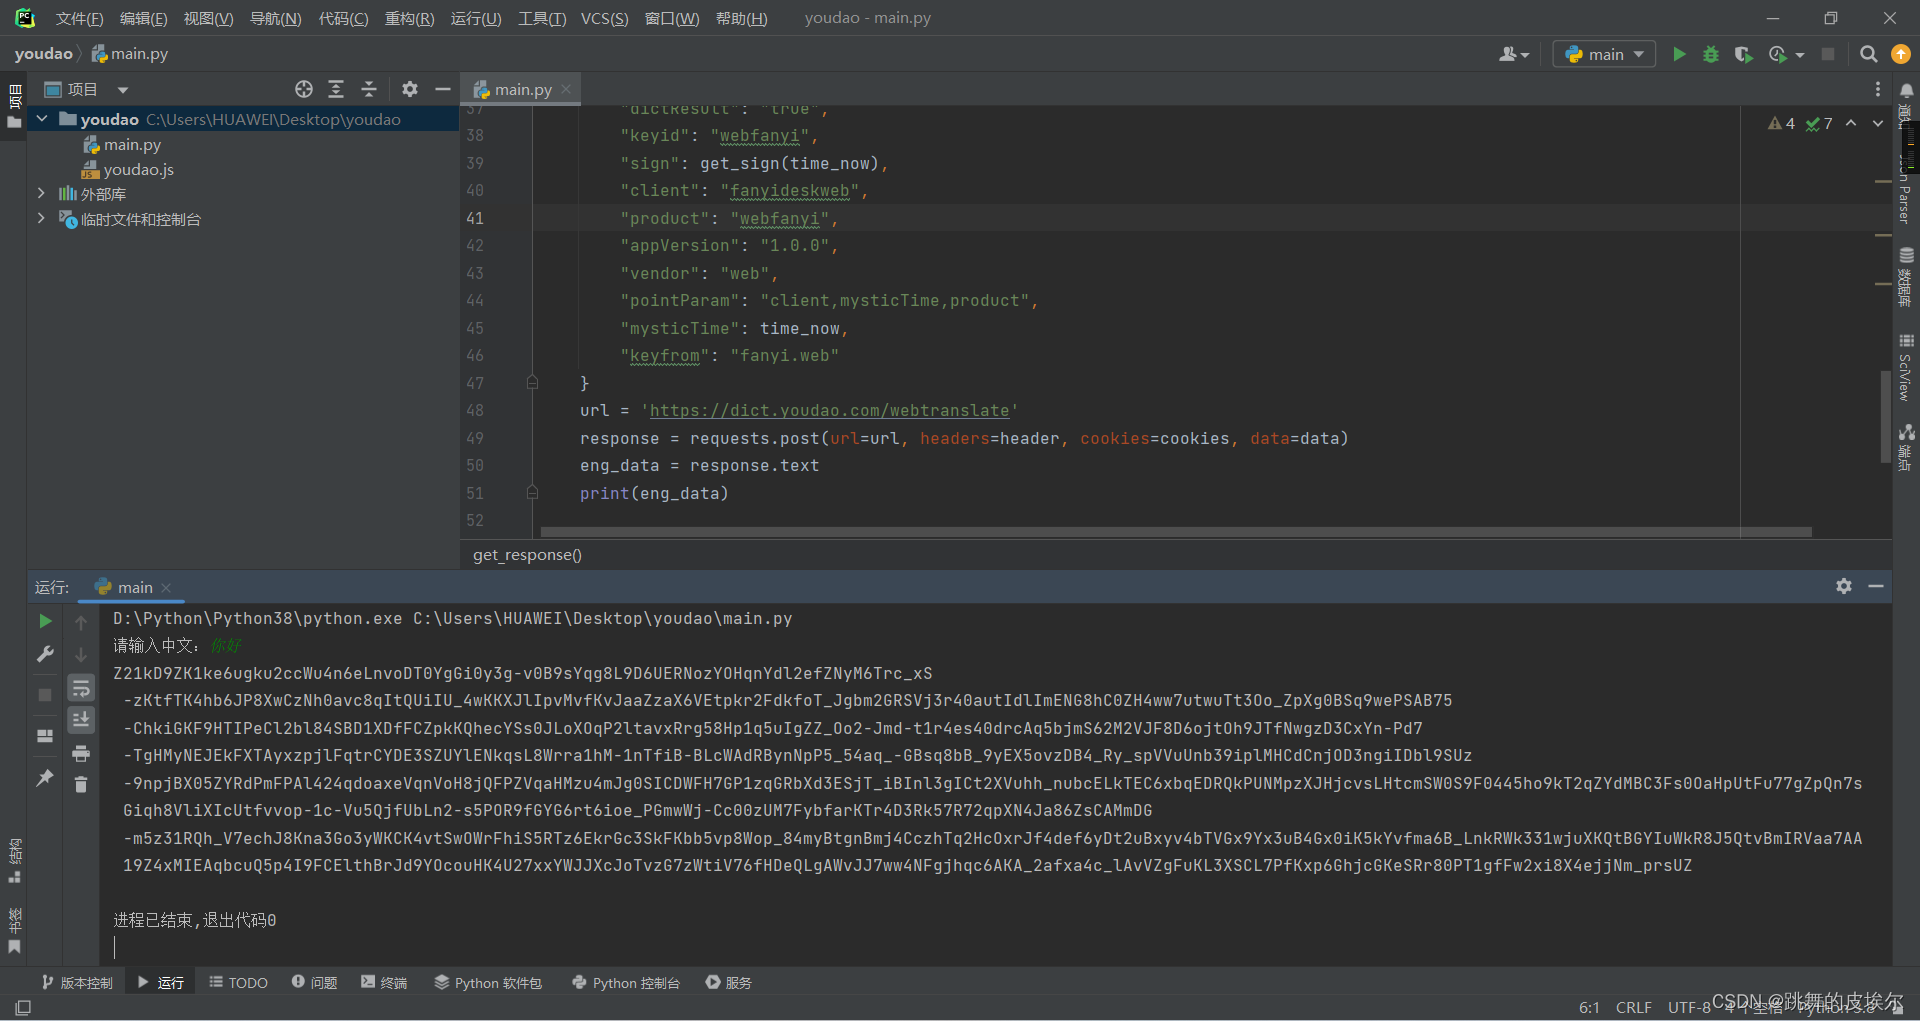Restore layout icon in Run window

(x=45, y=735)
